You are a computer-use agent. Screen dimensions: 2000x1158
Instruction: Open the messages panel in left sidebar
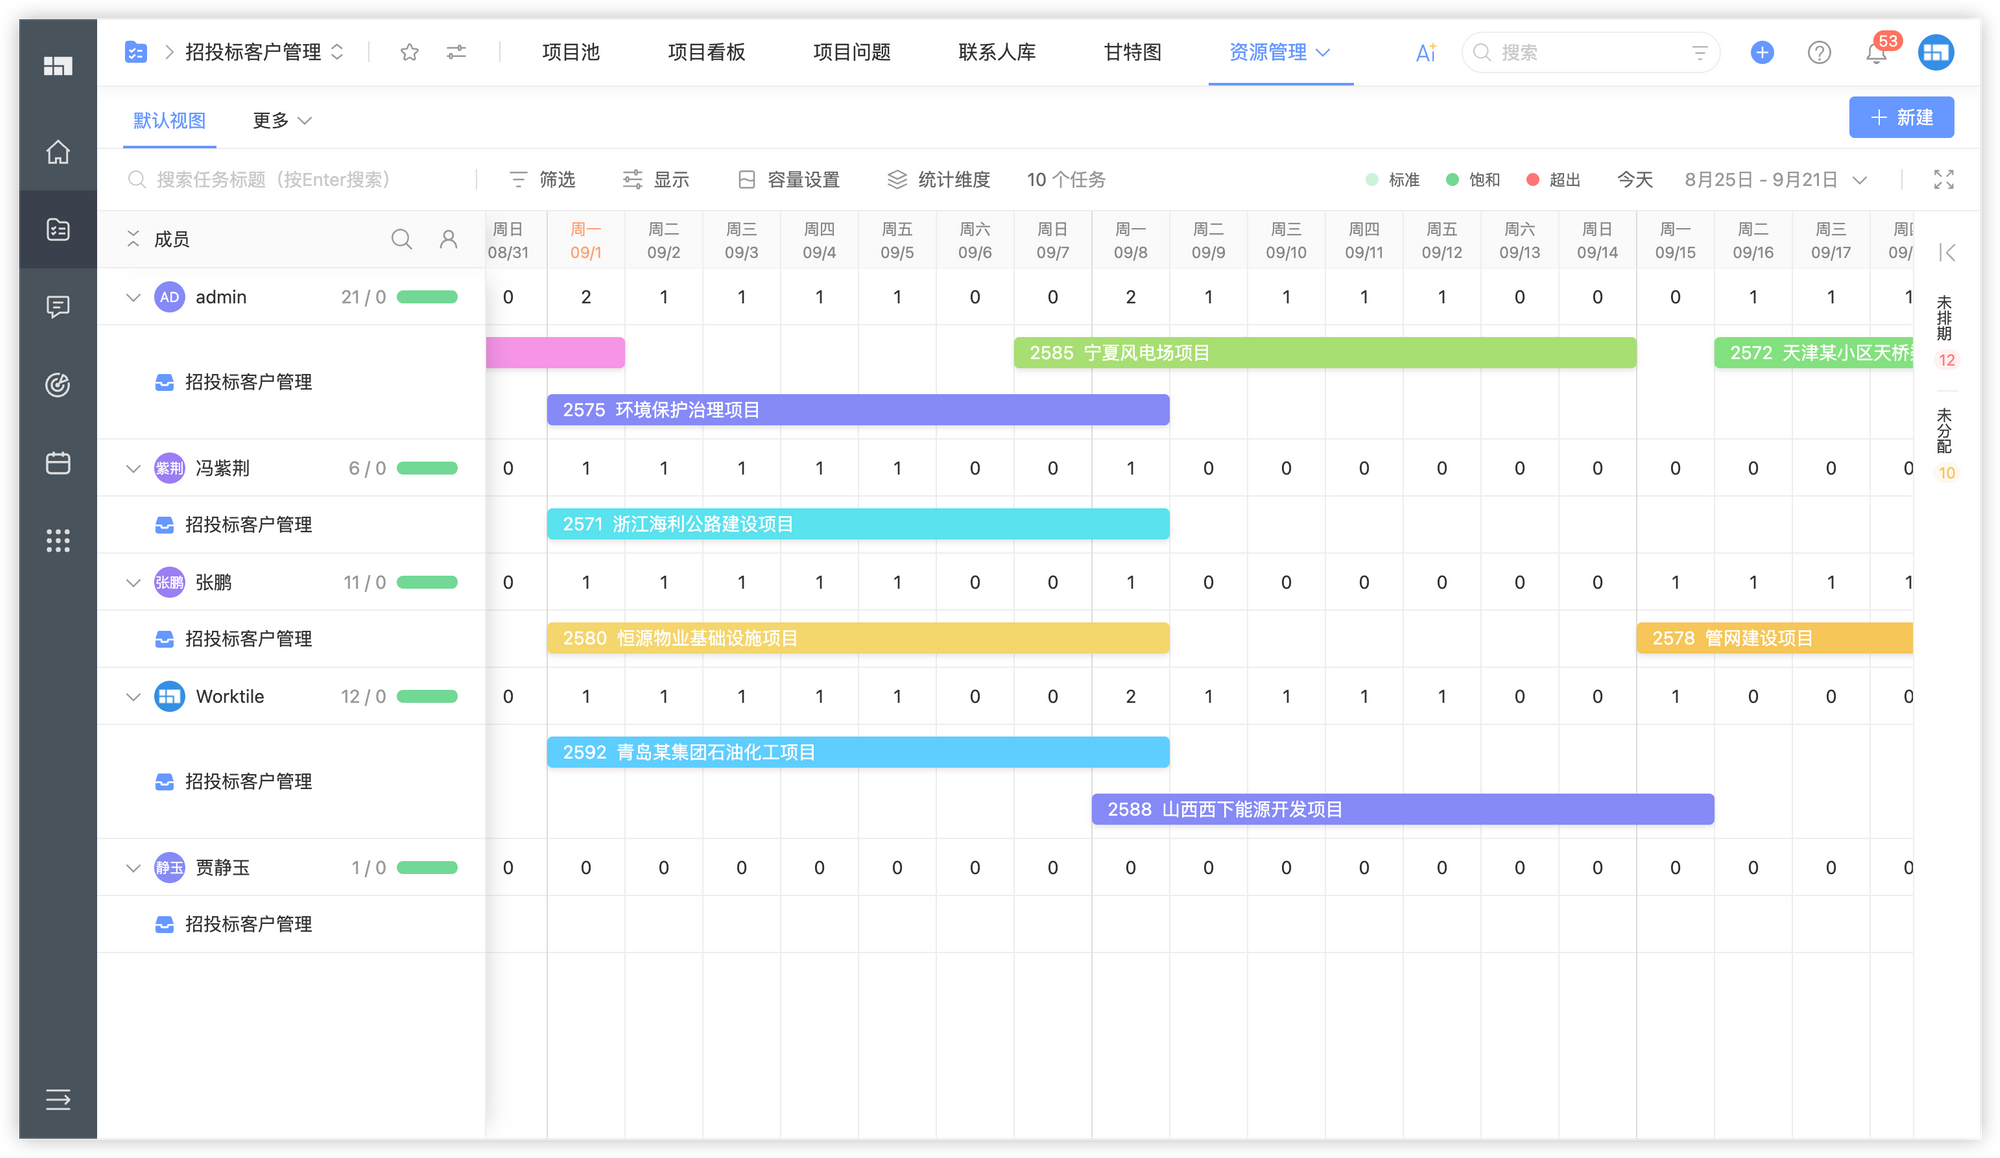click(57, 306)
